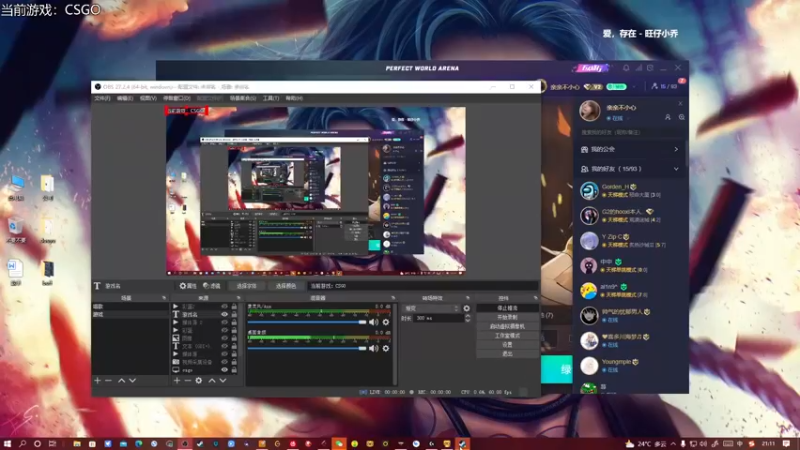Screen dimensions: 800x450
Task: Click 选择字体 button in source toolbar
Action: coord(246,286)
